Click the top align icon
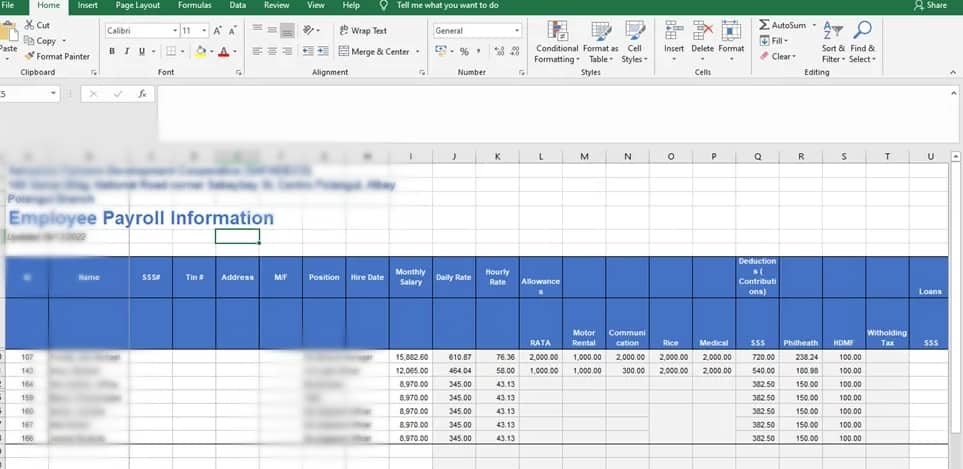Screen dimensions: 963x469 (257, 29)
